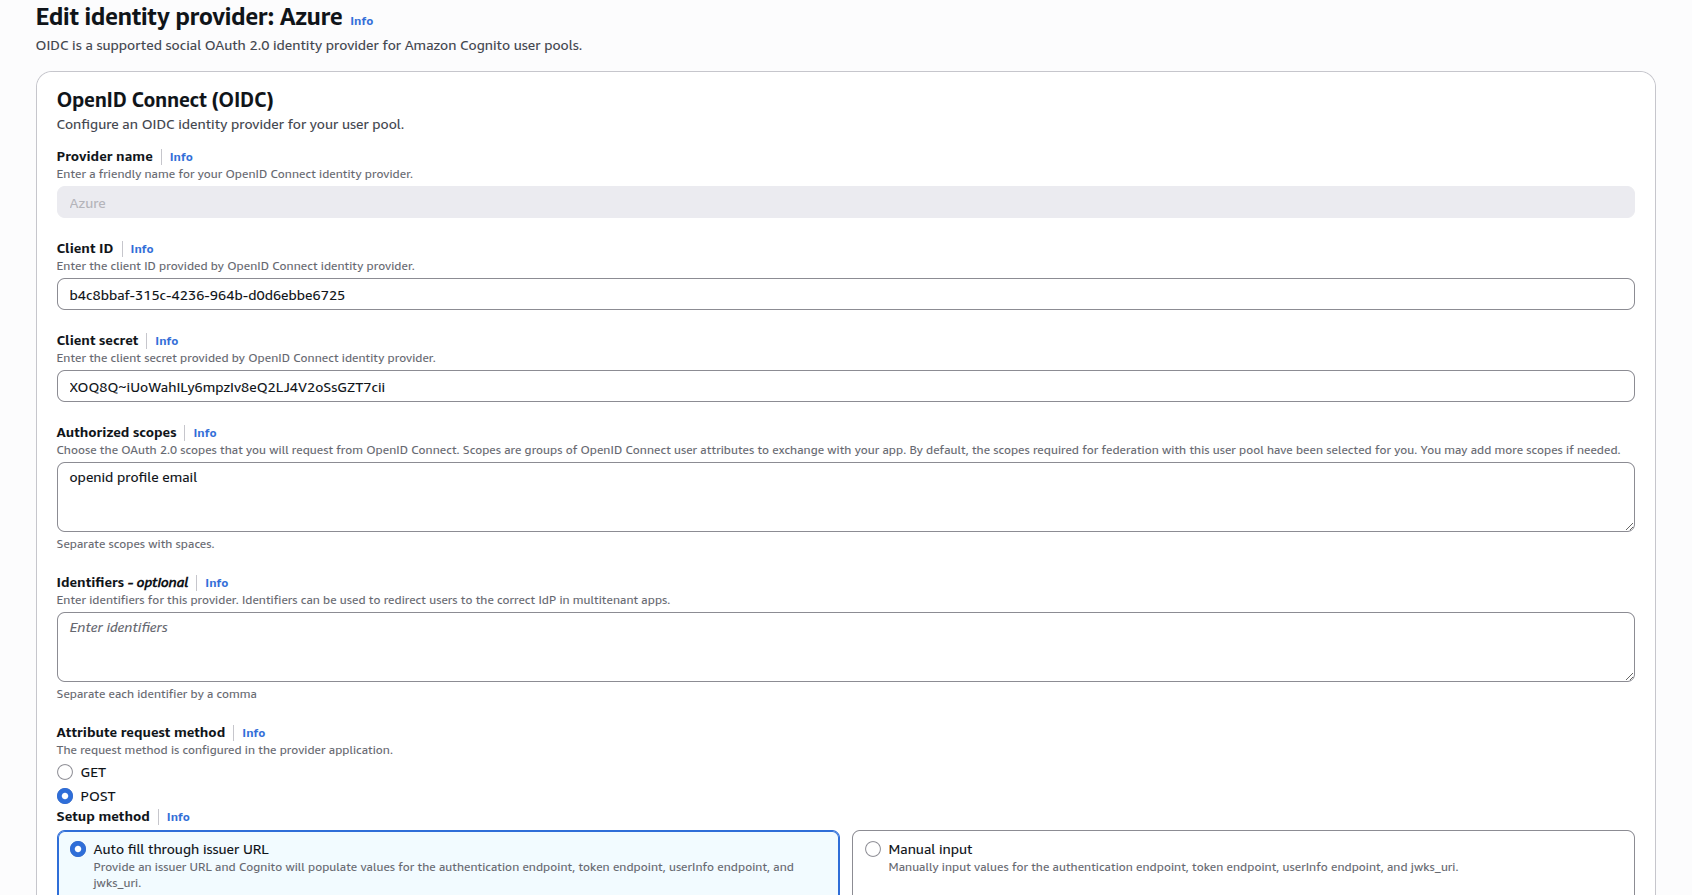Choose Auto fill through issuer URL
The width and height of the screenshot is (1692, 895).
[x=78, y=849]
